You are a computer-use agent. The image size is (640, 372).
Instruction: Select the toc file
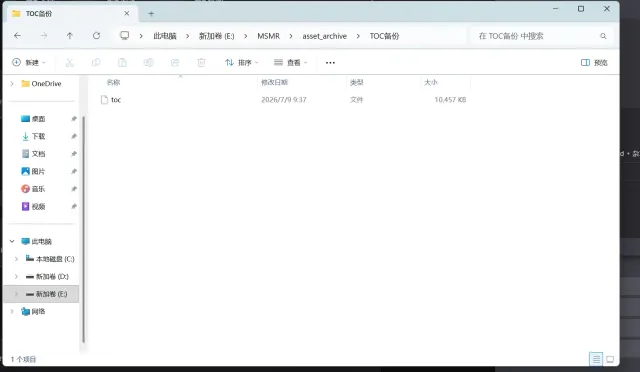[x=116, y=100]
